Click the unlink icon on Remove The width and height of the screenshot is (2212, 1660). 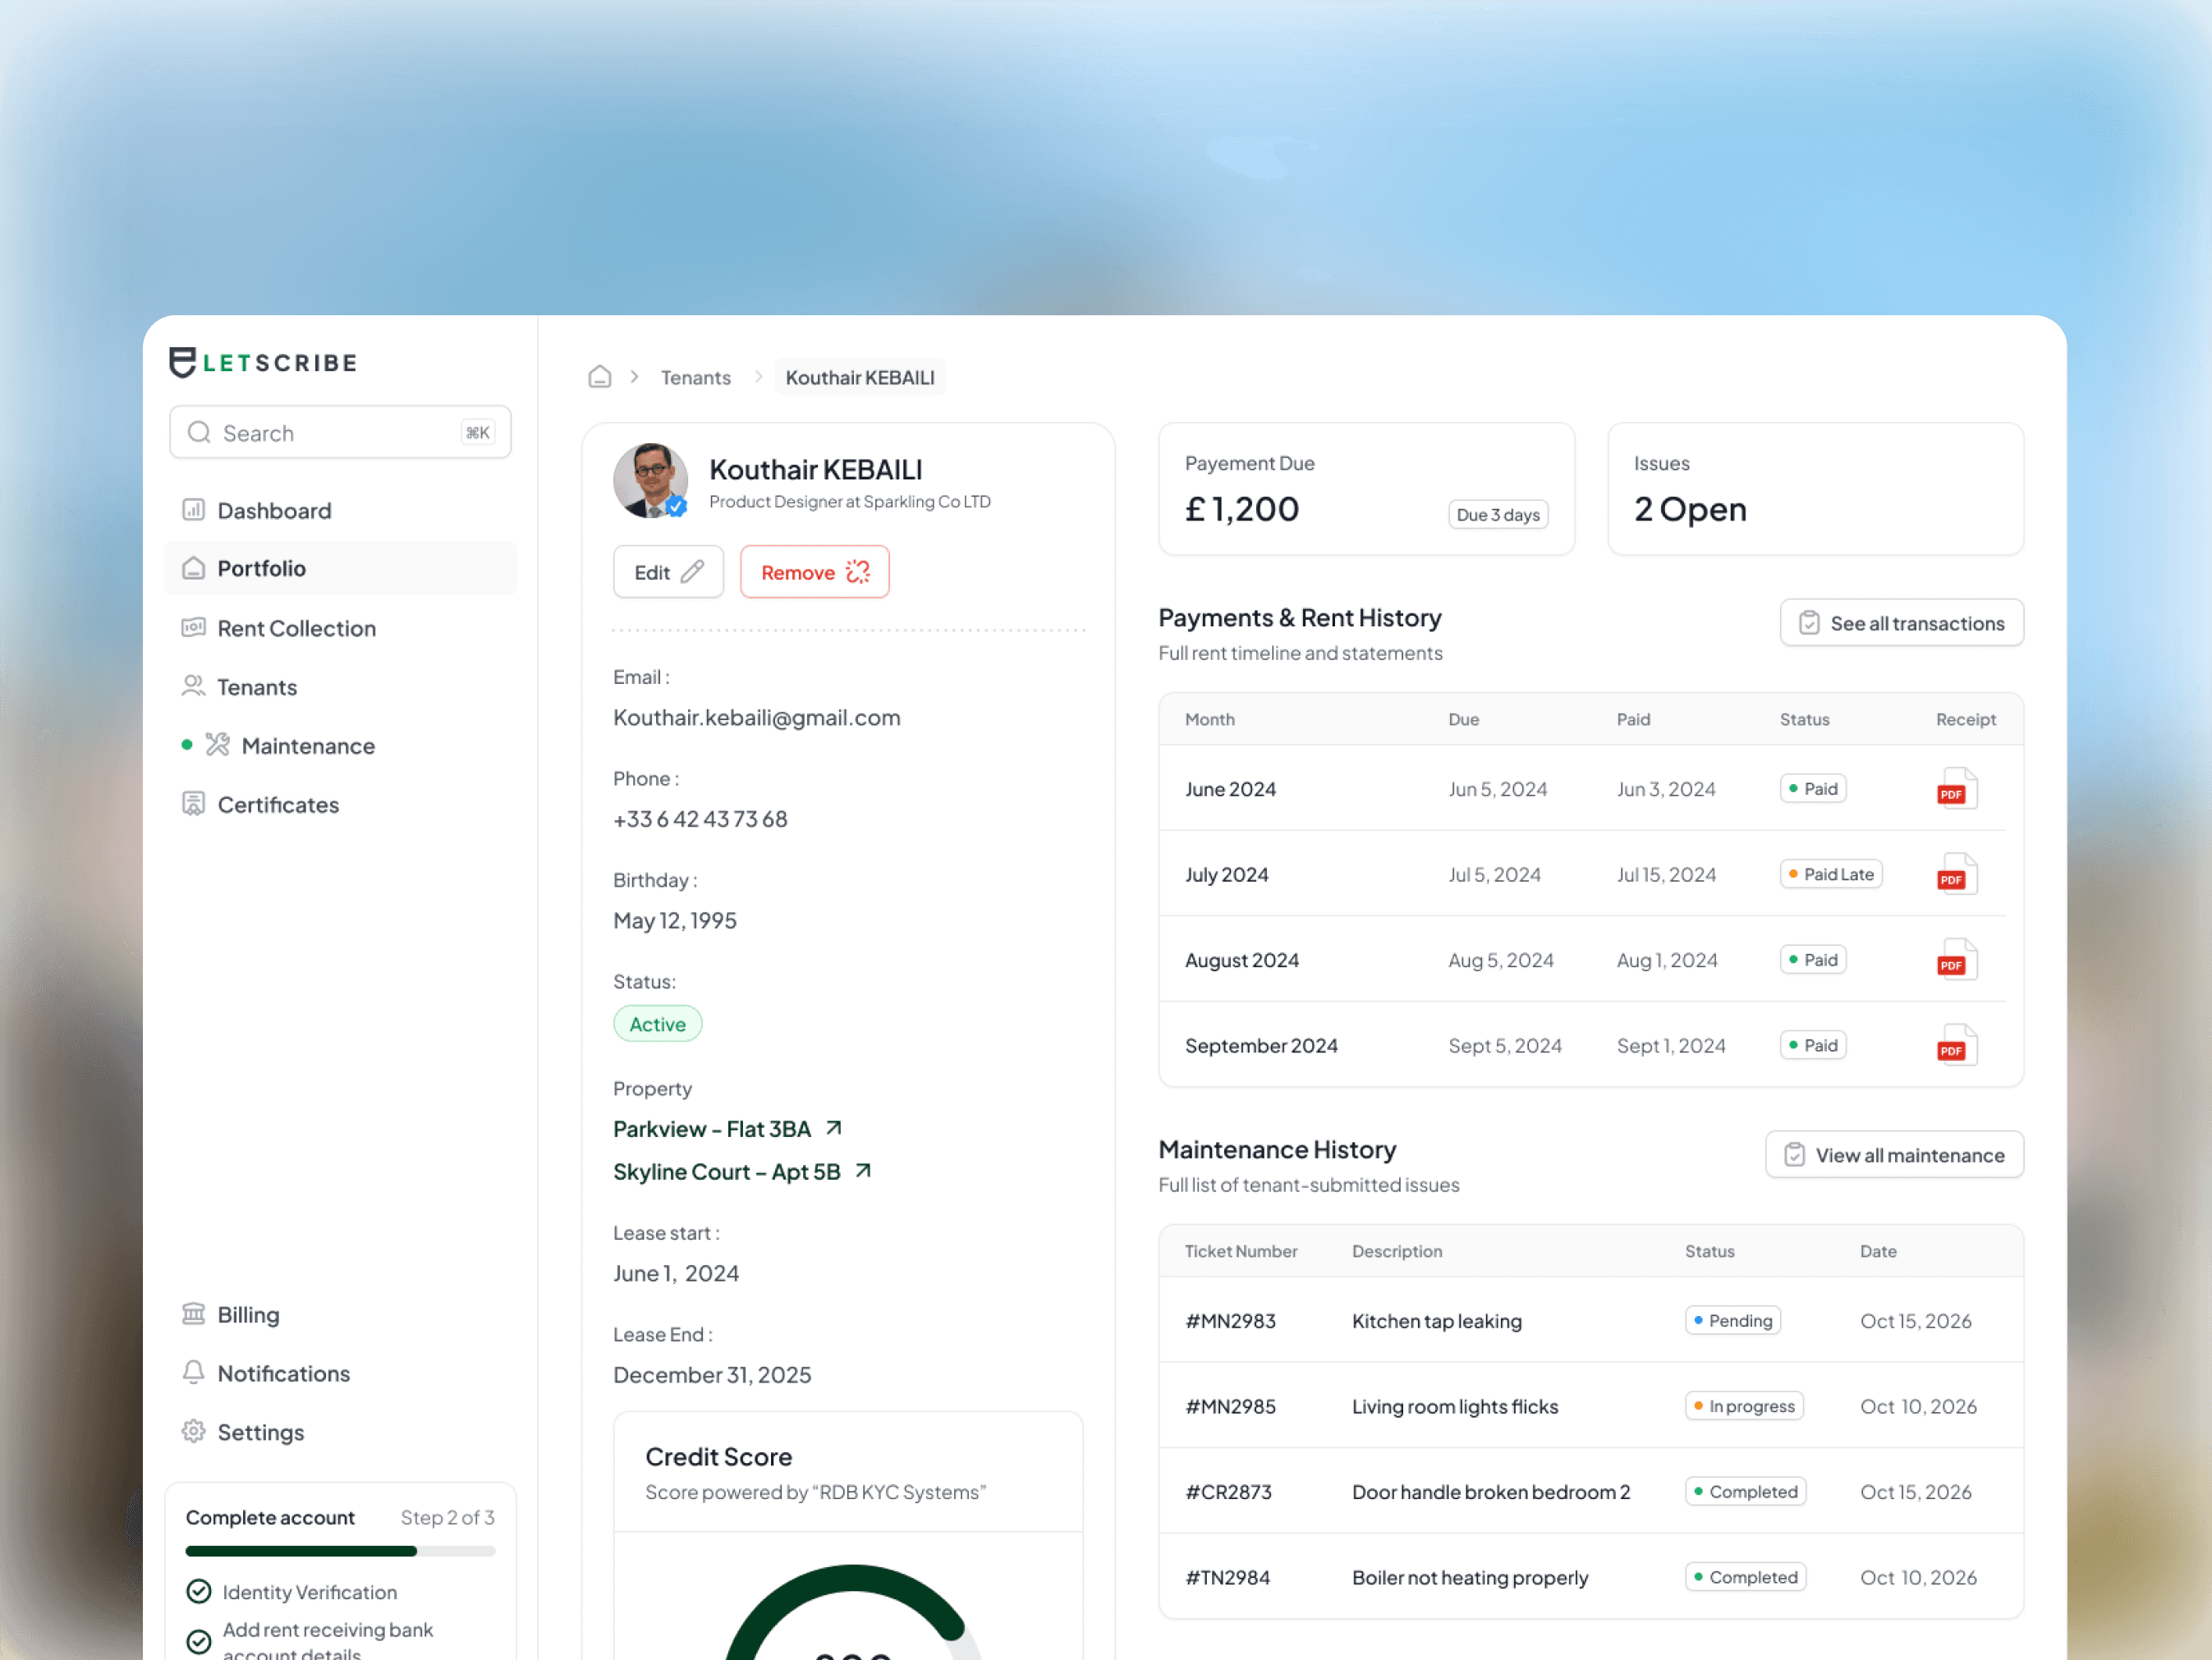coord(858,572)
